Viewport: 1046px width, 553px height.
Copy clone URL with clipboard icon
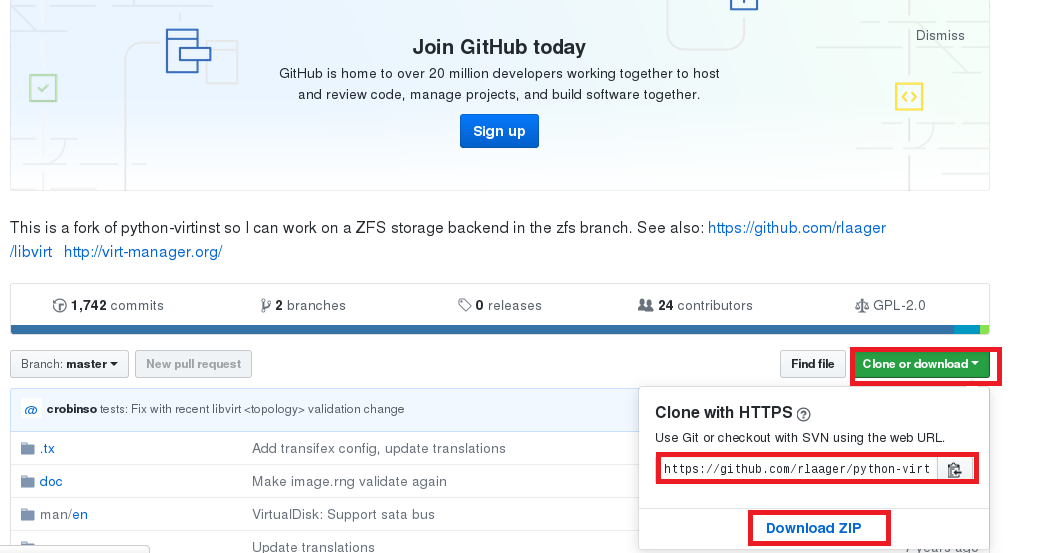click(955, 470)
